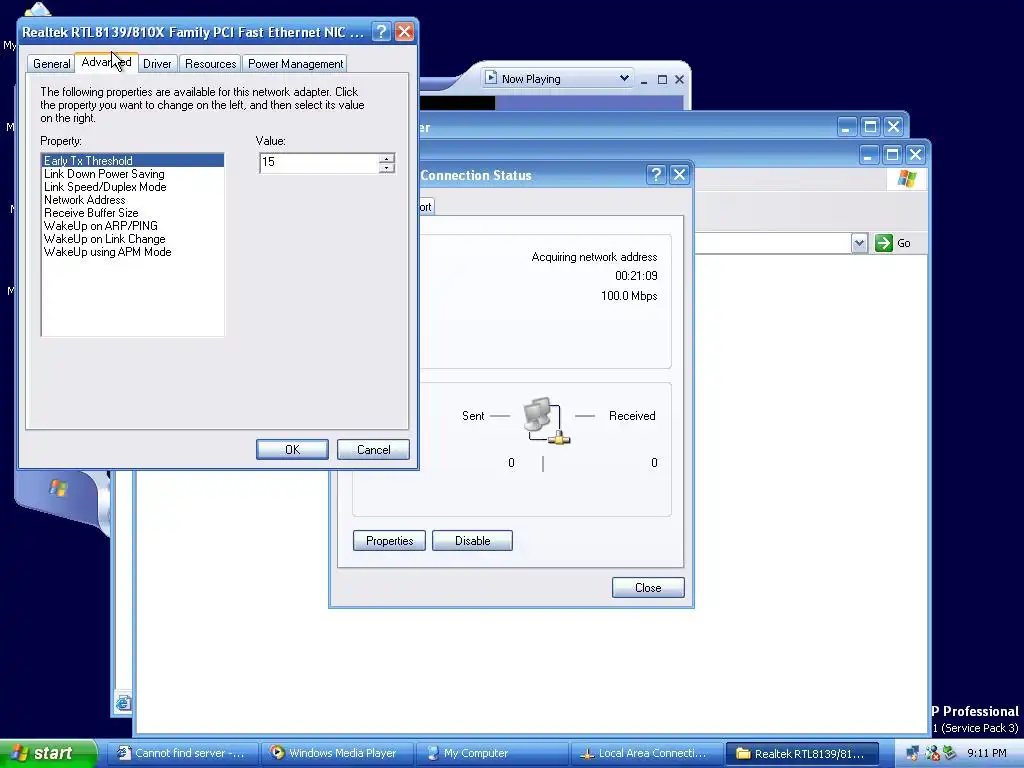Switch to Windows Media Player taskbar item
This screenshot has height=768, width=1024.
[337, 753]
